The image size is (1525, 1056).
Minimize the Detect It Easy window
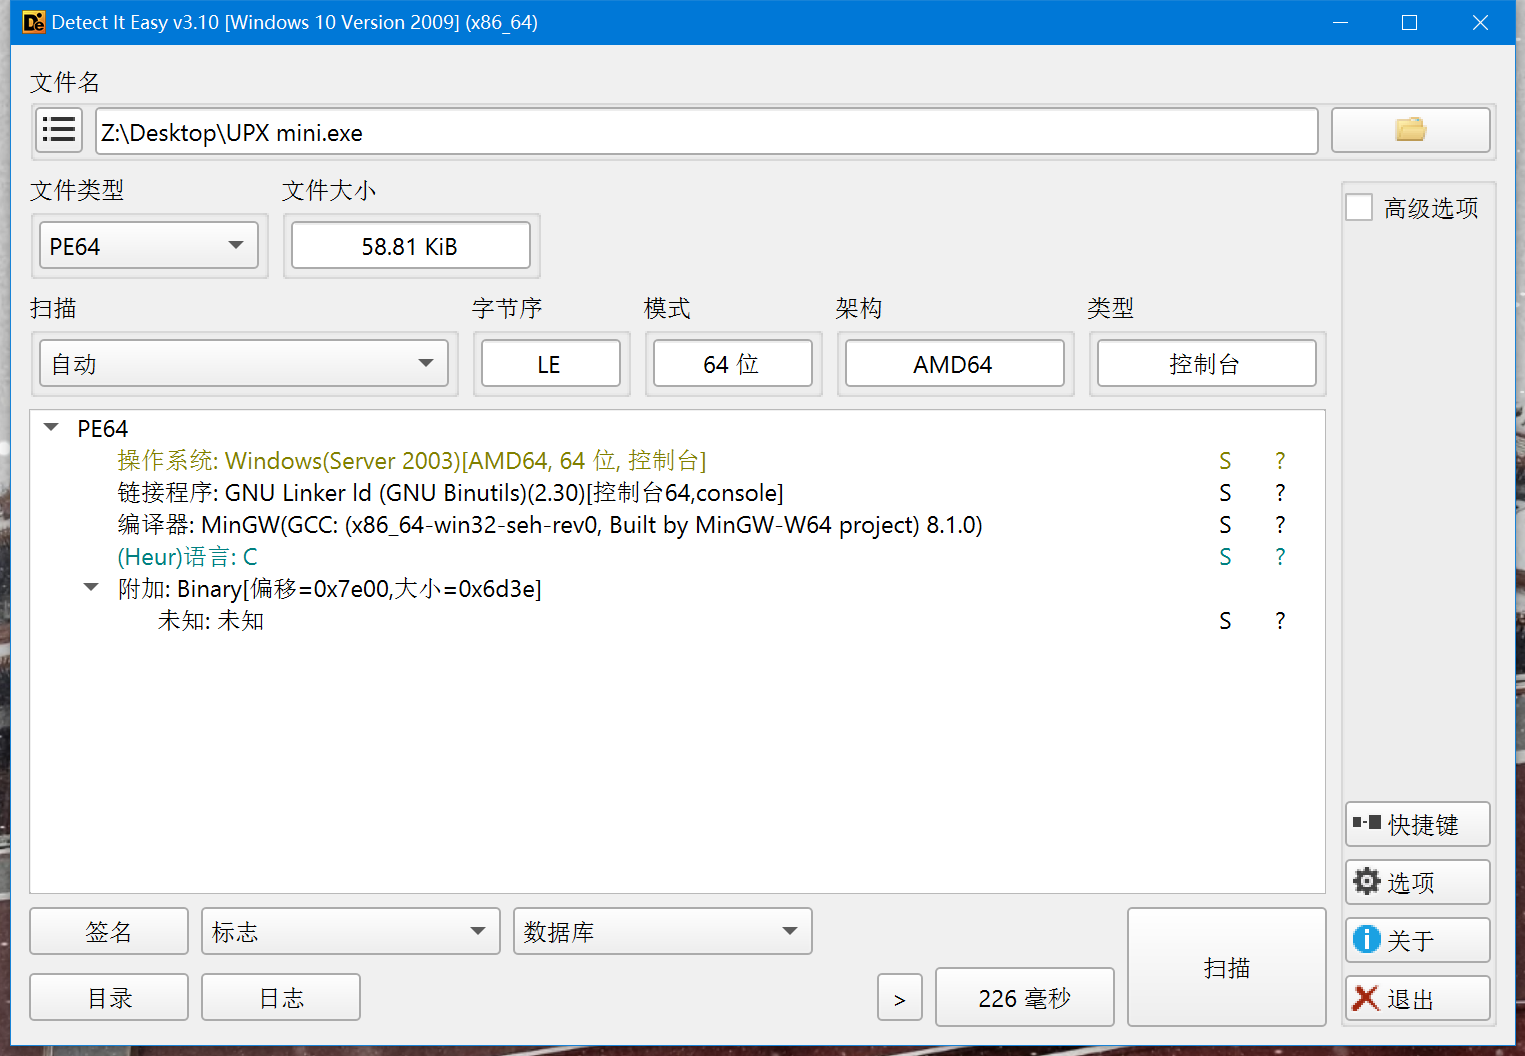pyautogui.click(x=1341, y=22)
